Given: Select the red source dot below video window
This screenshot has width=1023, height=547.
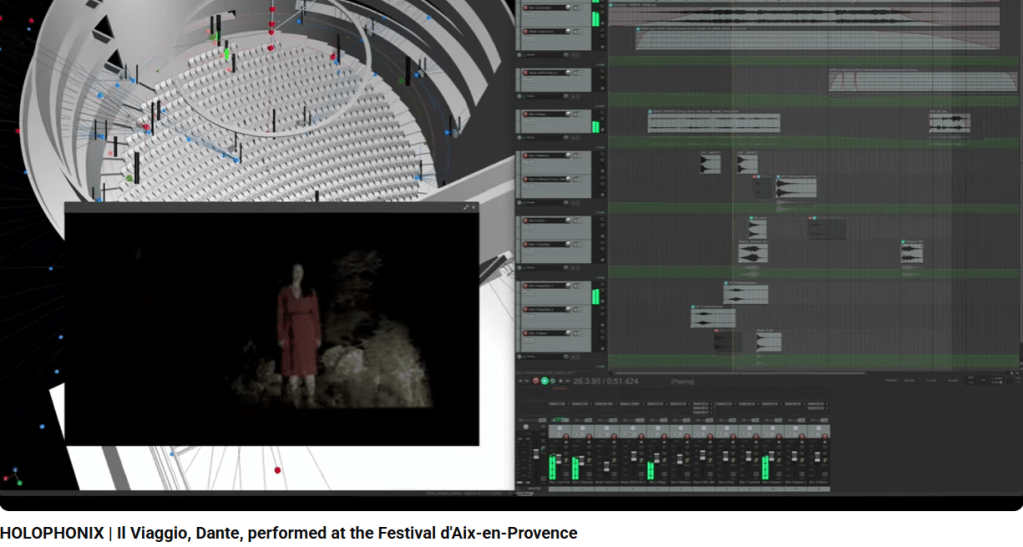Looking at the screenshot, I should pos(277,470).
